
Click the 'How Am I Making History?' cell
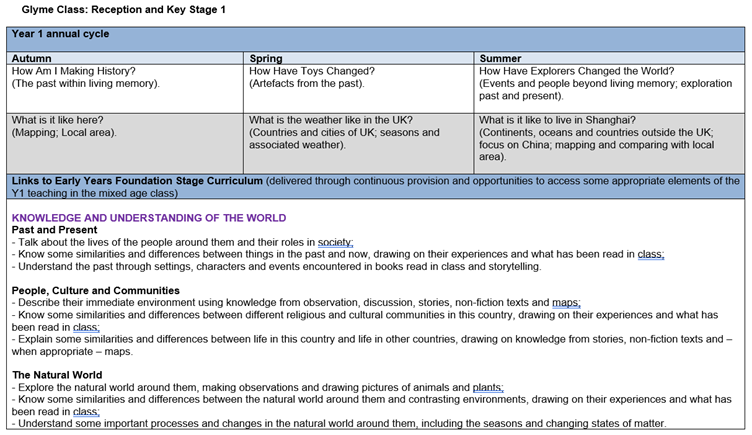pos(73,71)
